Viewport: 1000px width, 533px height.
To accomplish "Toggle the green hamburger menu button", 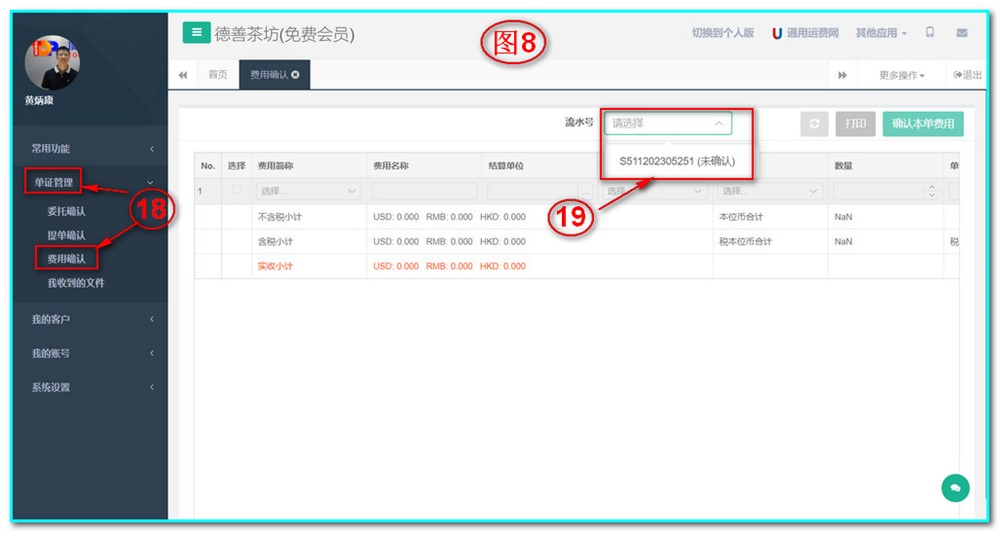I will tap(196, 32).
